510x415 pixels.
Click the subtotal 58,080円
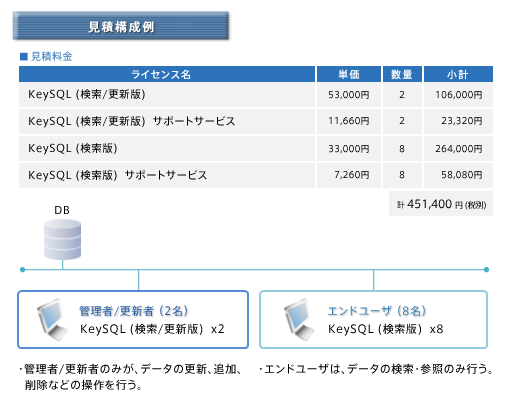pos(462,175)
